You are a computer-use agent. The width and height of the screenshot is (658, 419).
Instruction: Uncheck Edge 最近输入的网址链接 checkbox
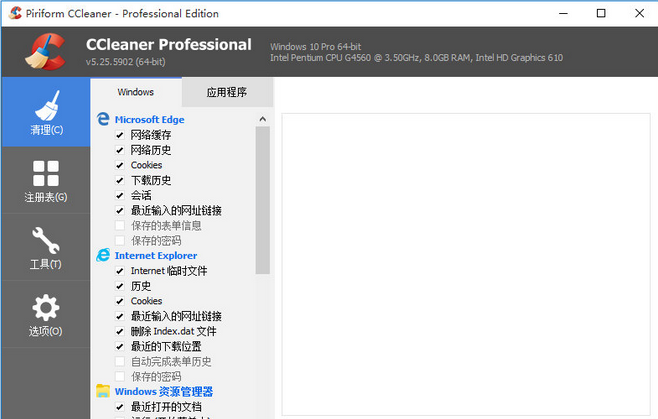[120, 210]
